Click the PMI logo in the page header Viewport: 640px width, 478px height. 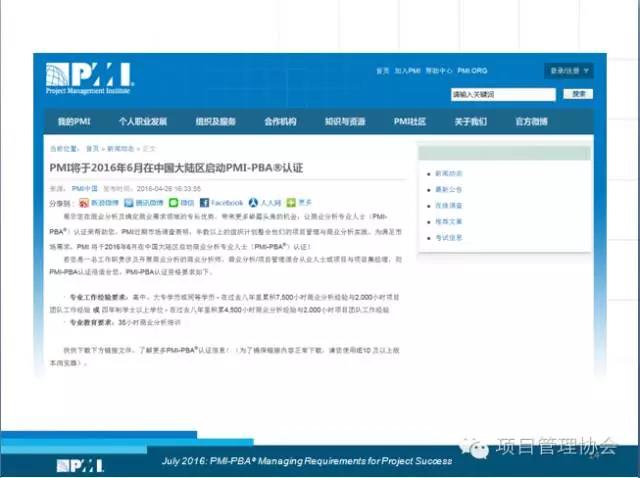90,78
